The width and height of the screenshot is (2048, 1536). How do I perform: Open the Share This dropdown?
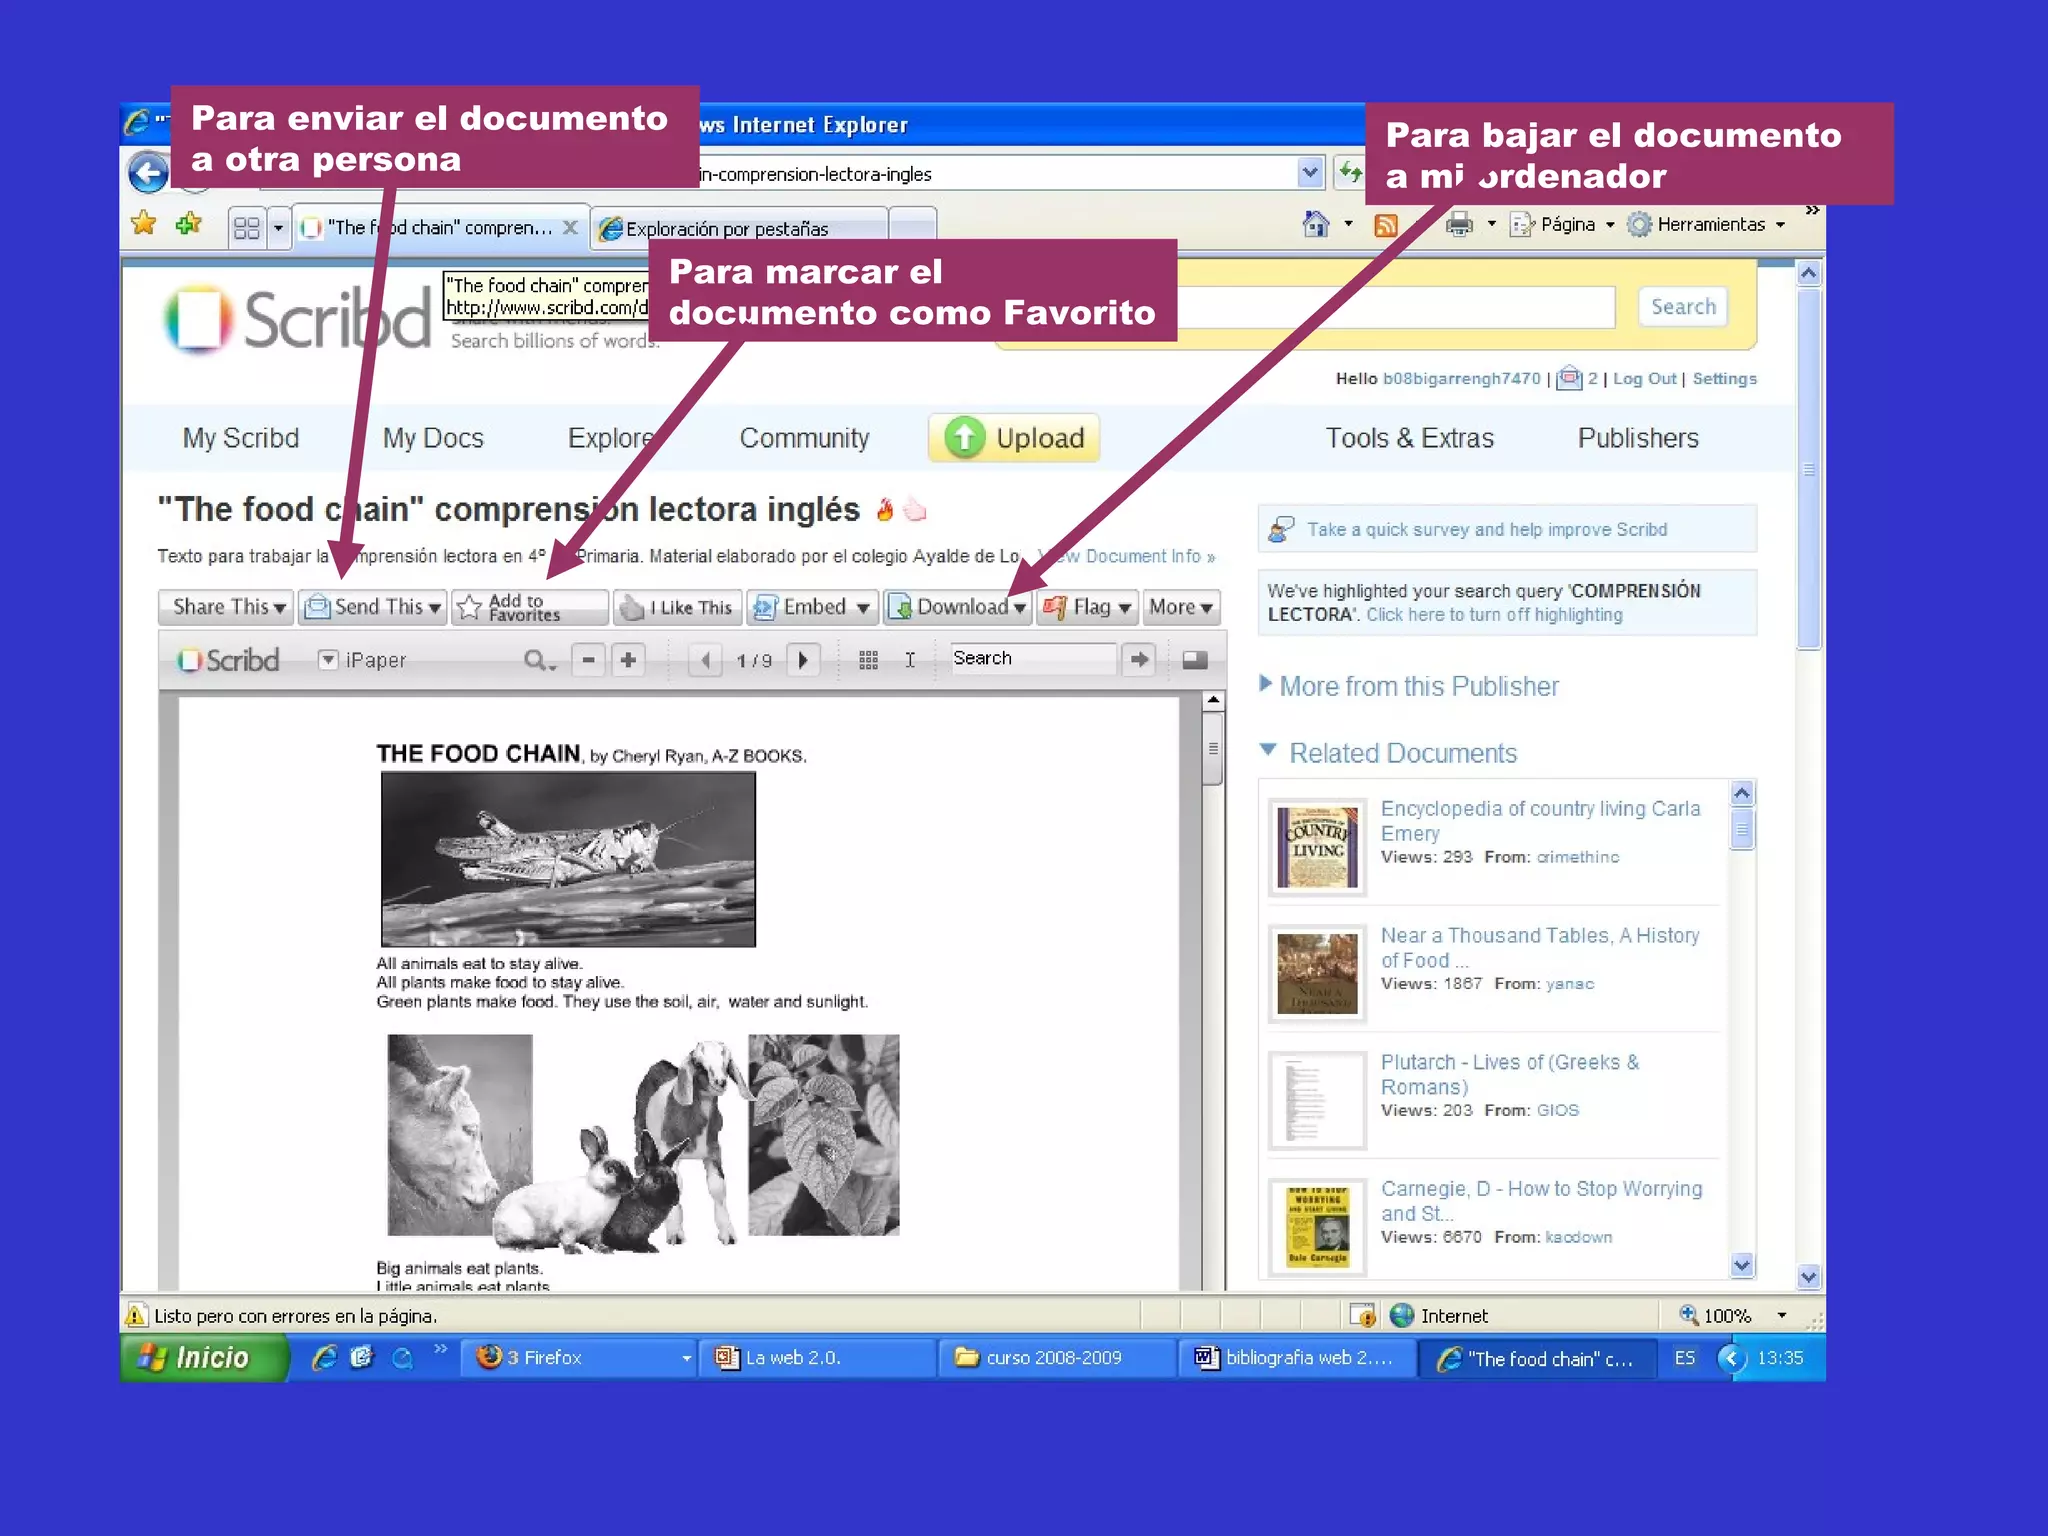click(x=226, y=607)
